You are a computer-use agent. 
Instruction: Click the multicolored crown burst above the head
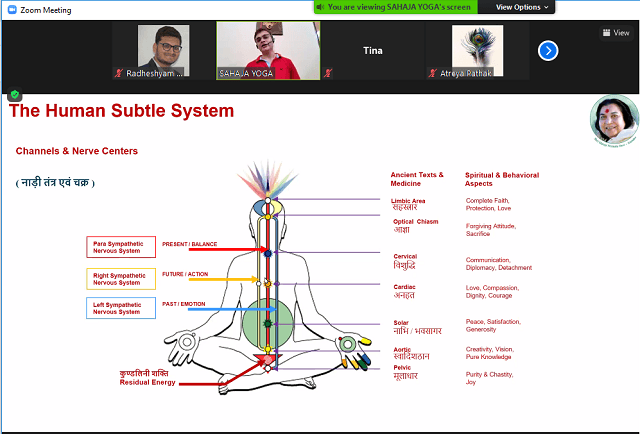click(x=268, y=178)
